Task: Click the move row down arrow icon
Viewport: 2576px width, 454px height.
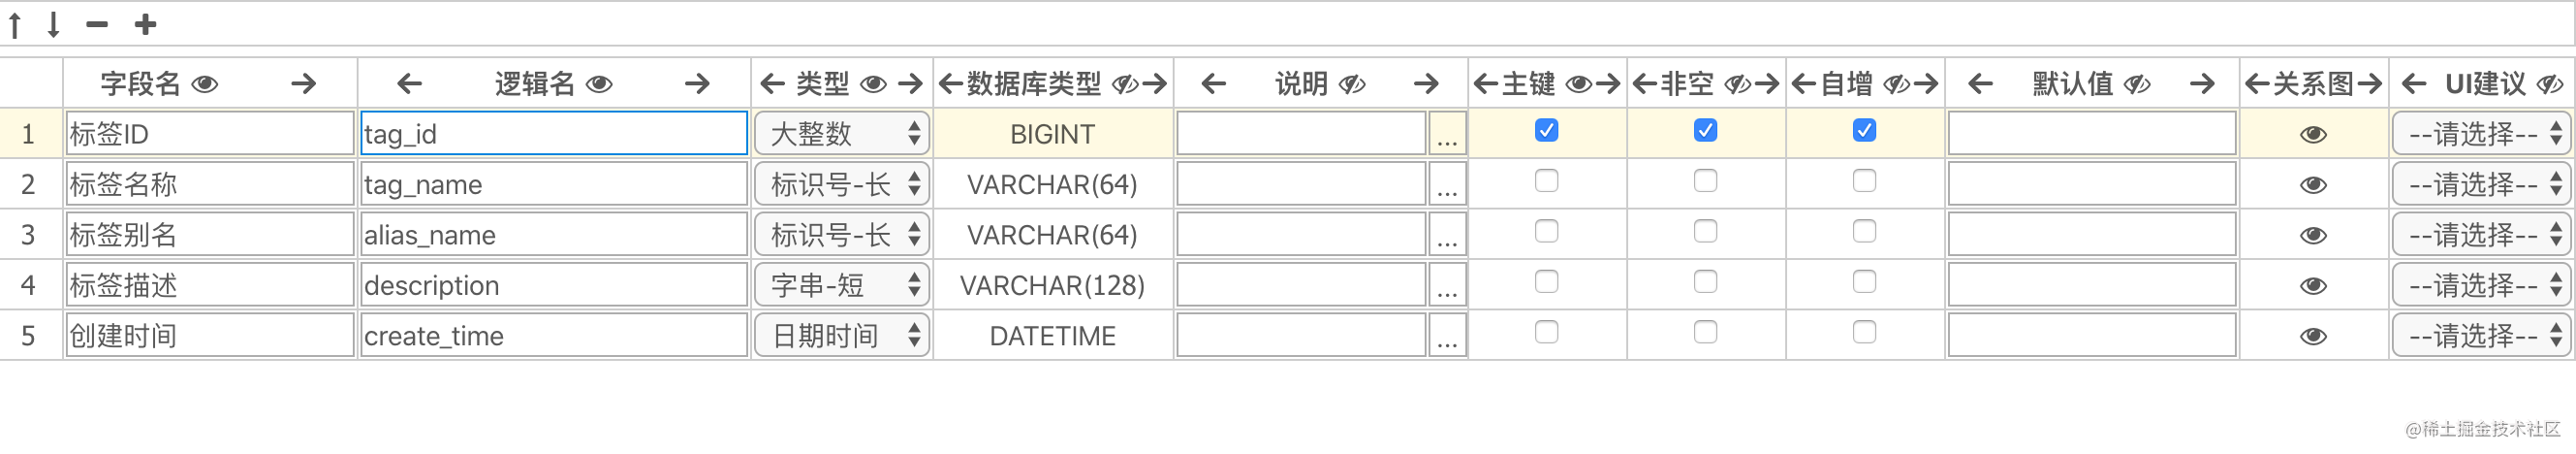Action: click(x=54, y=24)
